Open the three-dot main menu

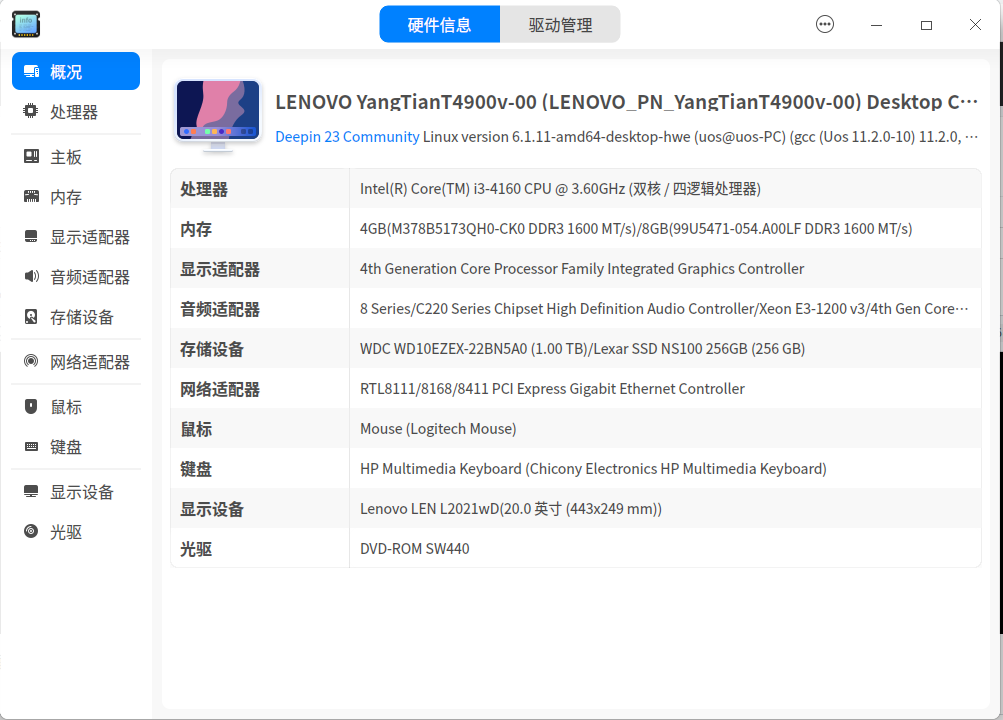coord(825,24)
